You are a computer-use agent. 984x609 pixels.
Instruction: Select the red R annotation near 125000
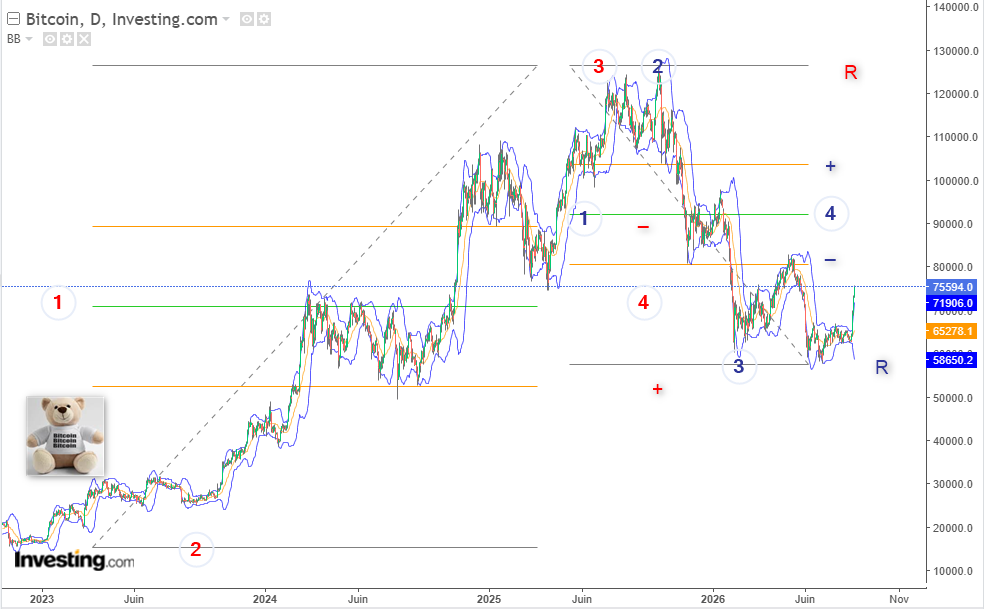pyautogui.click(x=850, y=72)
